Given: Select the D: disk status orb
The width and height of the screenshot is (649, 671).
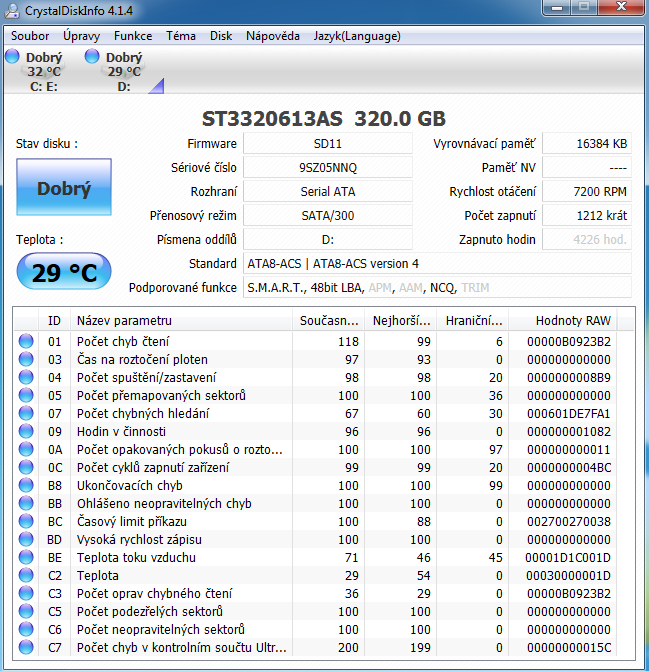Looking at the screenshot, I should point(92,56).
